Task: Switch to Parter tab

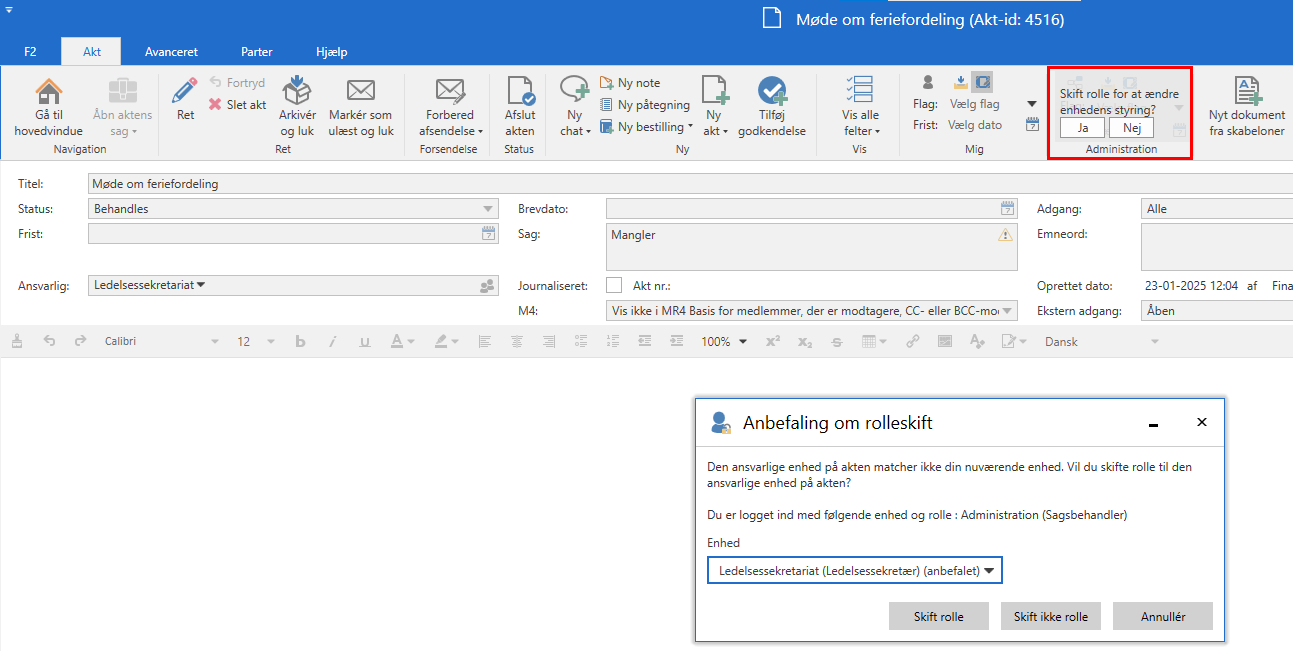Action: coord(257,51)
